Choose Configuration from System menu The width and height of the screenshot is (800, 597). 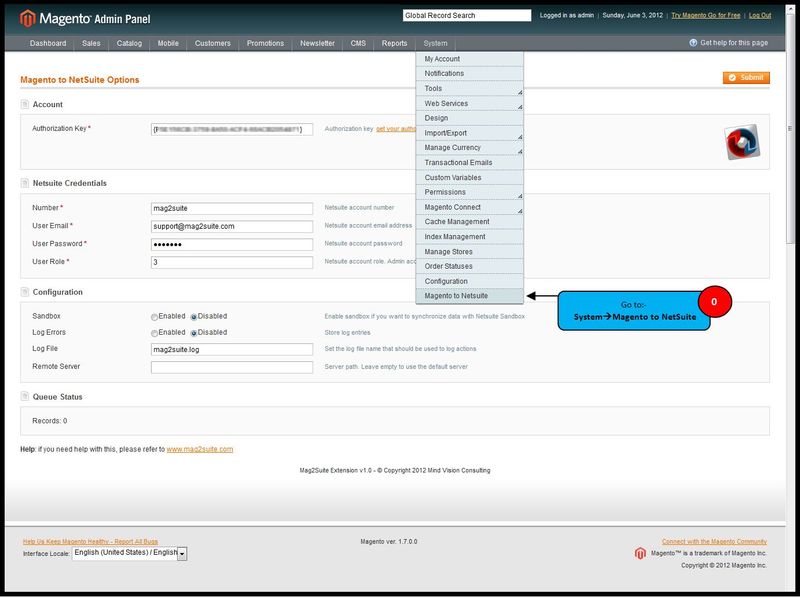pos(469,281)
